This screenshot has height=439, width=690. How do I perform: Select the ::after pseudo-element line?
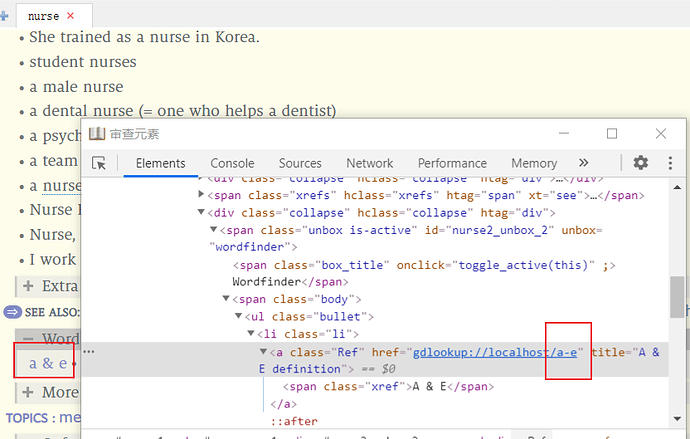pos(294,421)
